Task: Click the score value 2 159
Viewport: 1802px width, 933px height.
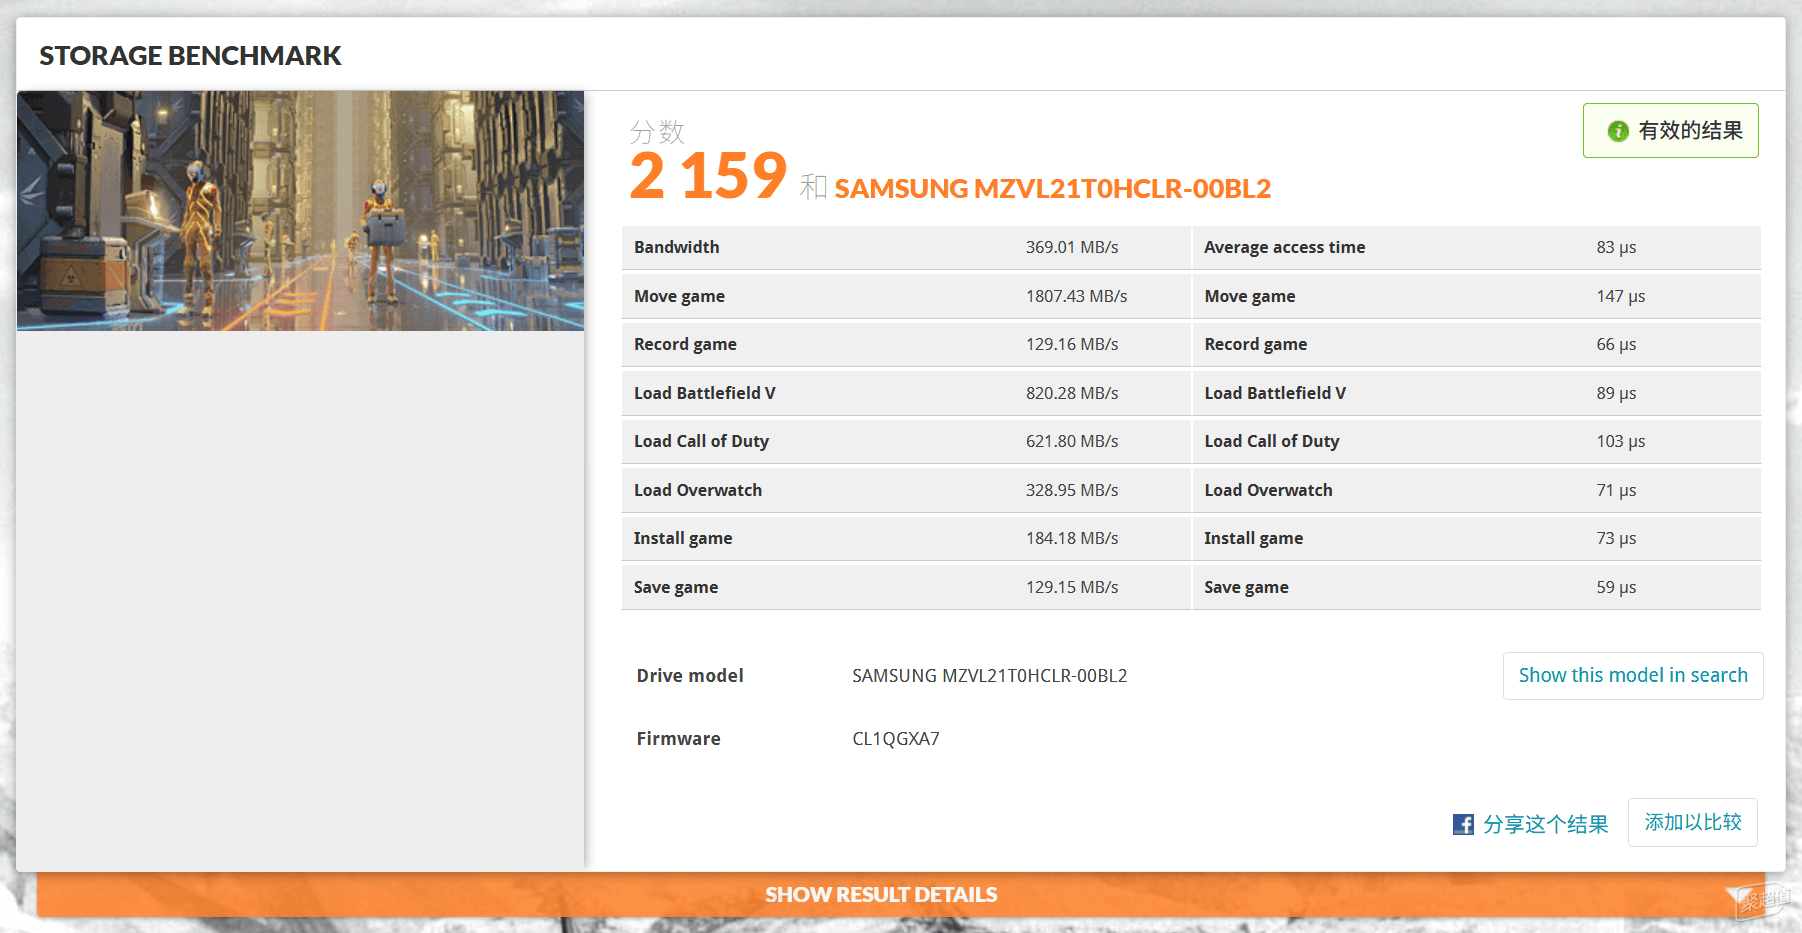Action: point(708,176)
